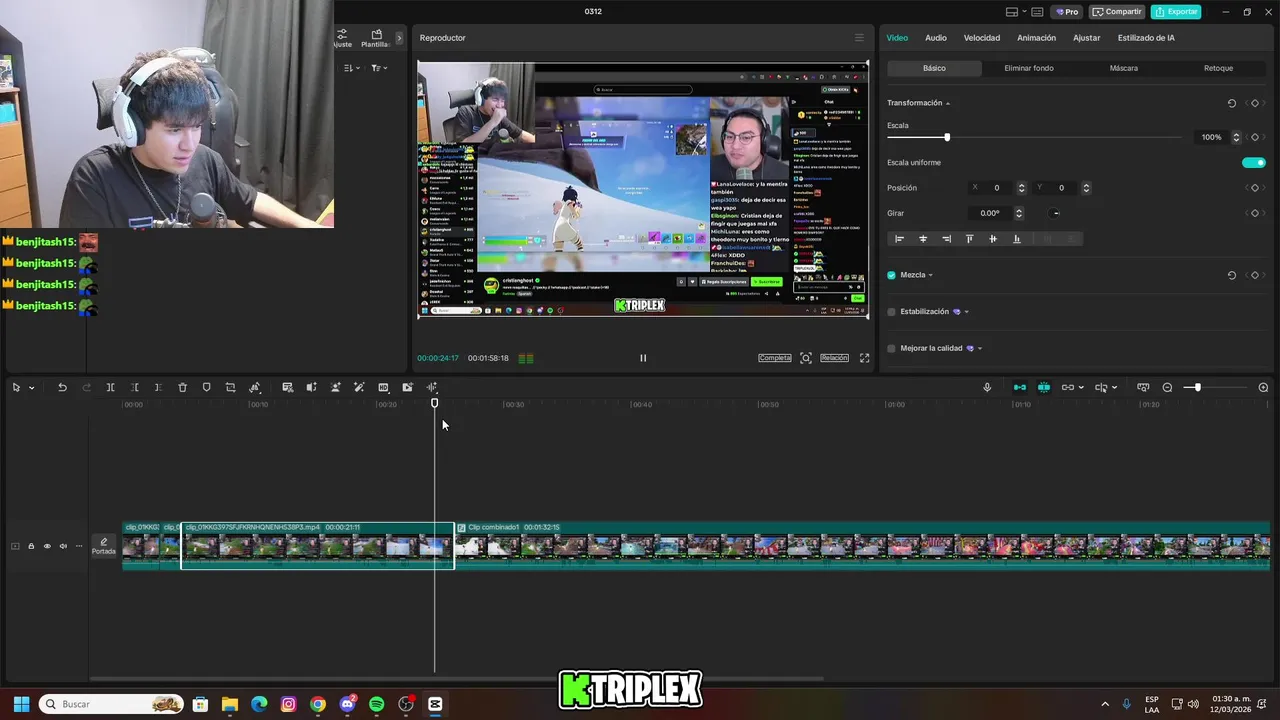Collapse the Transformación section

point(948,104)
